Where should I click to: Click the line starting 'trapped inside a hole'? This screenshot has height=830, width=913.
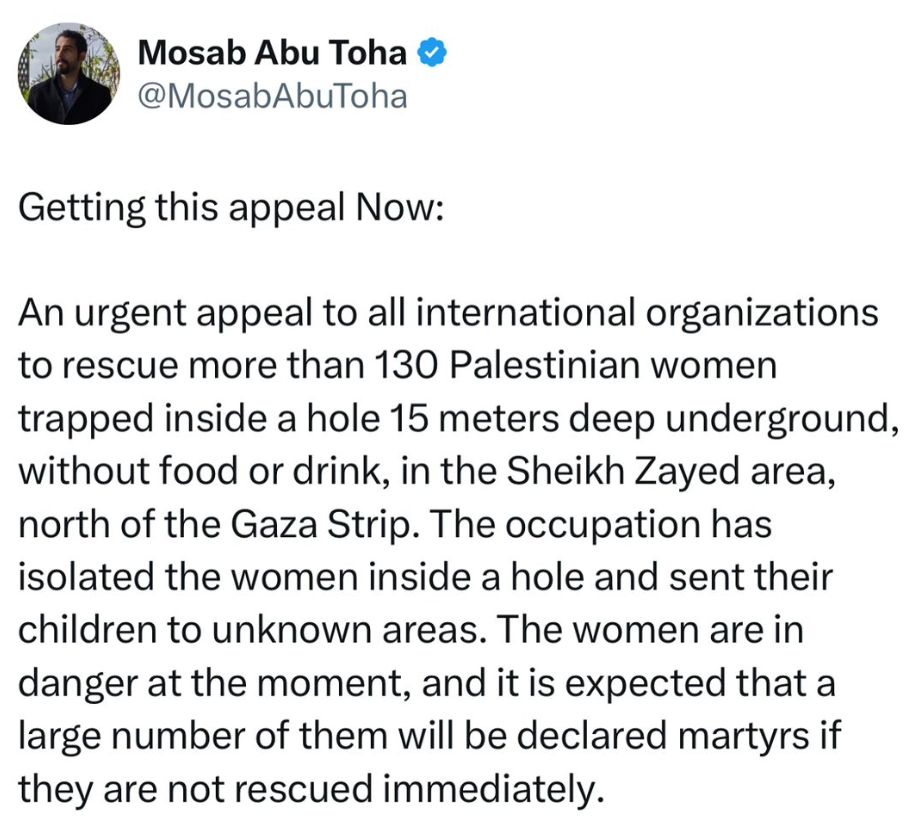coord(453,420)
